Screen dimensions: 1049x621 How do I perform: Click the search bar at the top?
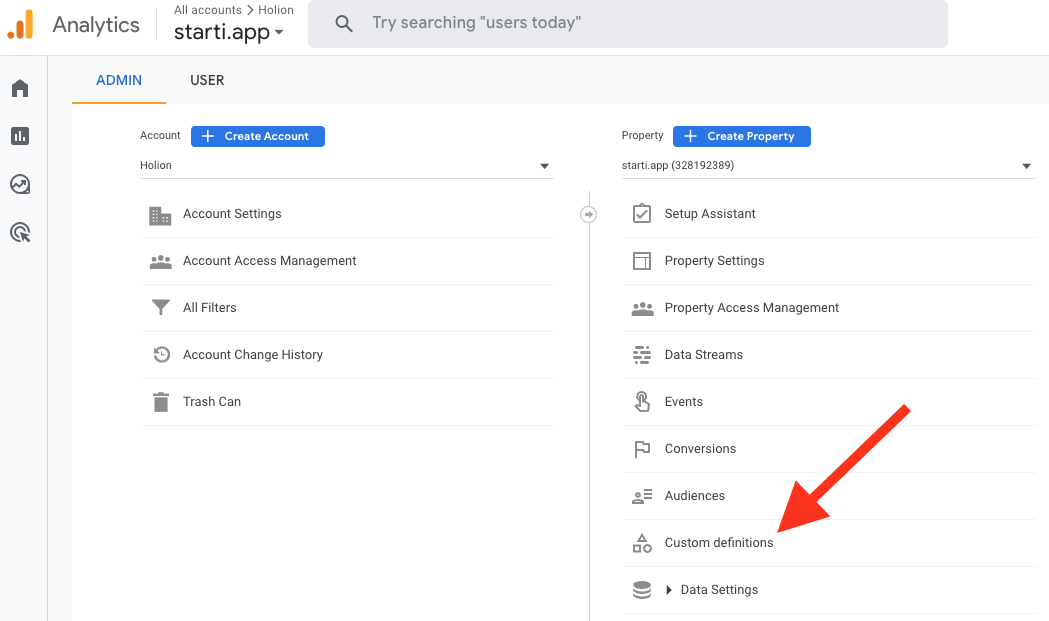(x=627, y=24)
